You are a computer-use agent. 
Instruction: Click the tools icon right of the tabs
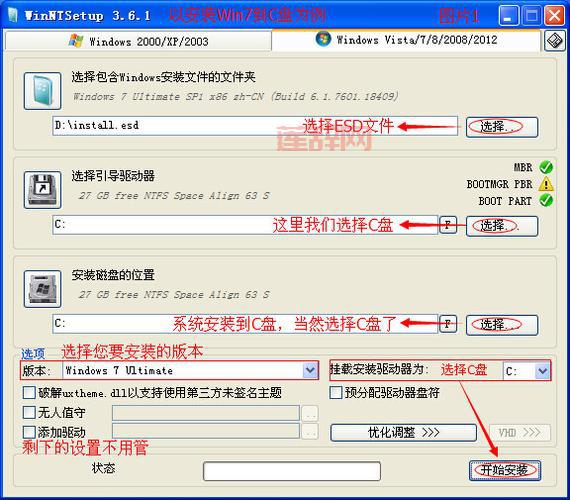pyautogui.click(x=555, y=40)
